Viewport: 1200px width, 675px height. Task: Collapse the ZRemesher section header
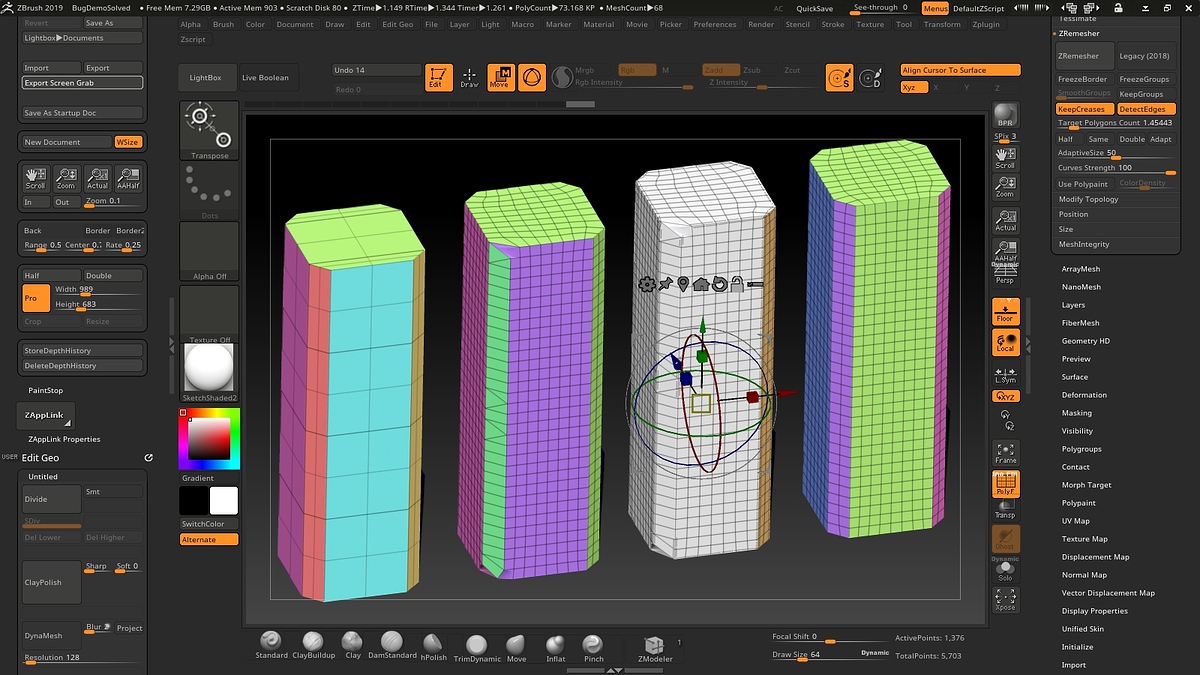pos(1078,33)
